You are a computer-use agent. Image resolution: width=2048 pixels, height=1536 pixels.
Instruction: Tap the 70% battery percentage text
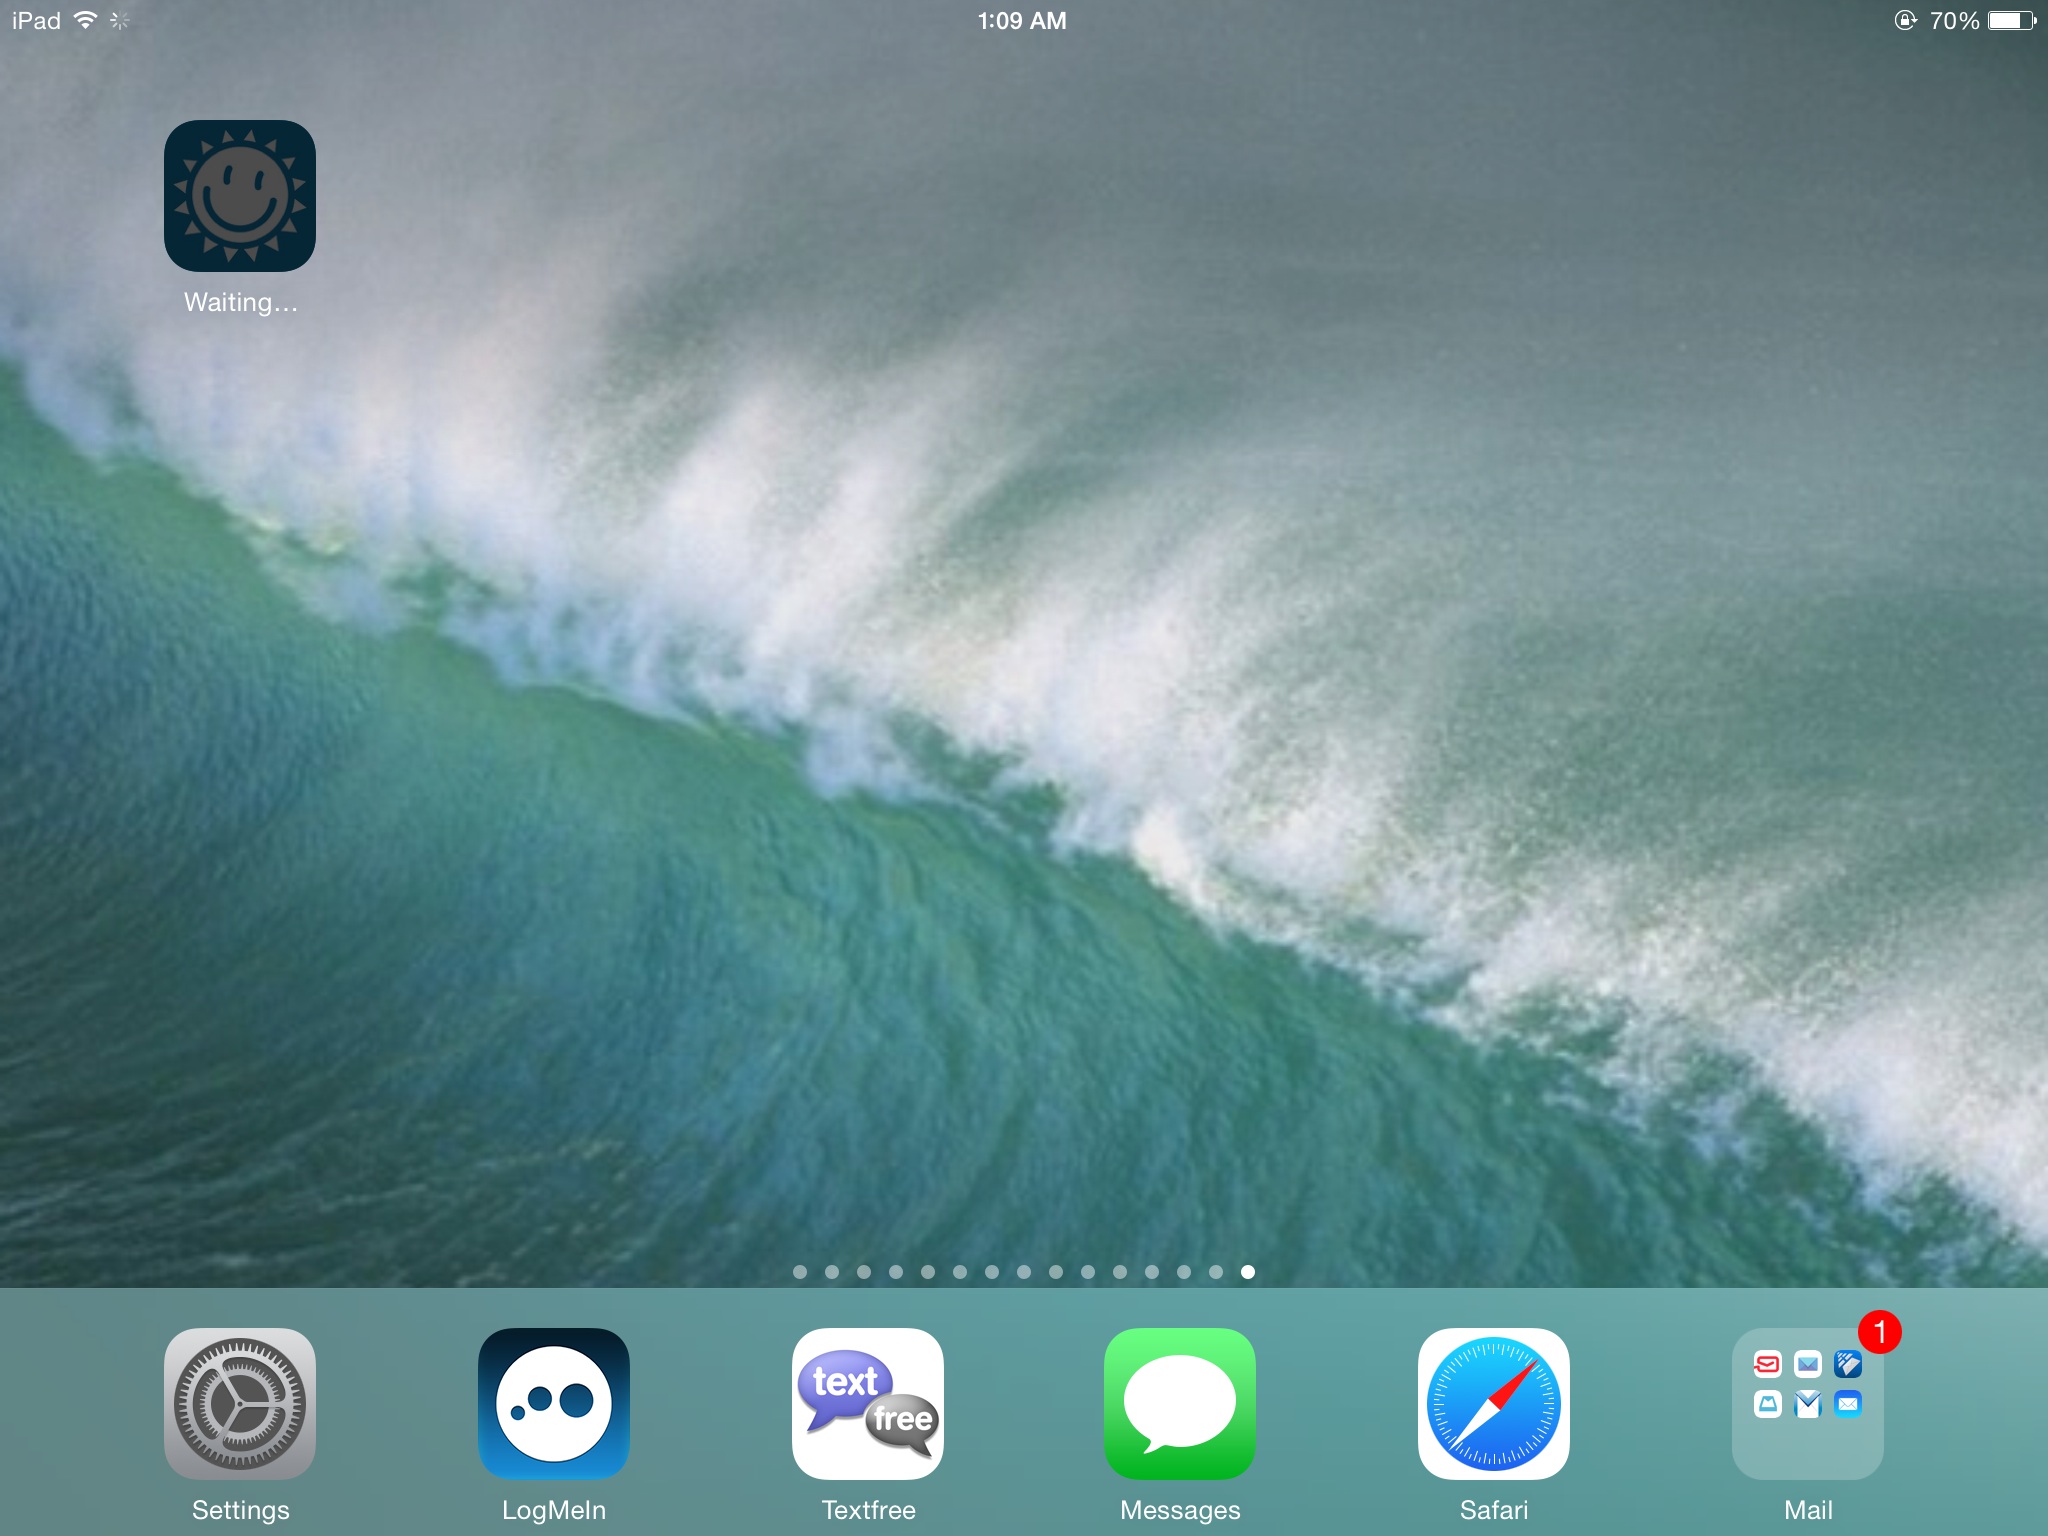pos(1954,20)
